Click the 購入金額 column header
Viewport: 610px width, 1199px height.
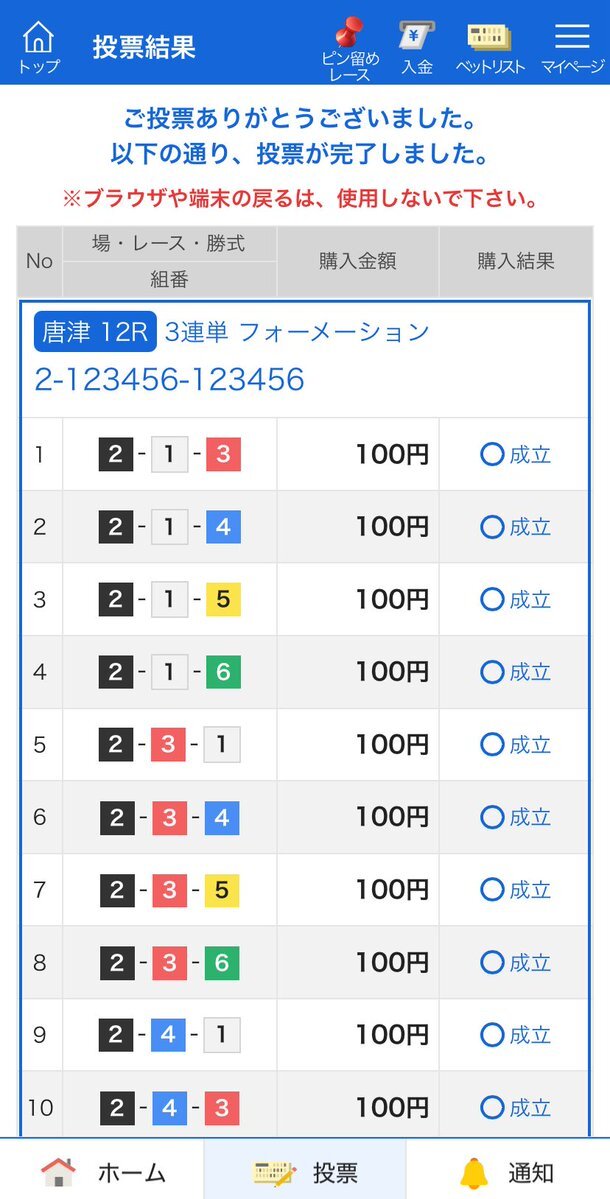click(358, 262)
